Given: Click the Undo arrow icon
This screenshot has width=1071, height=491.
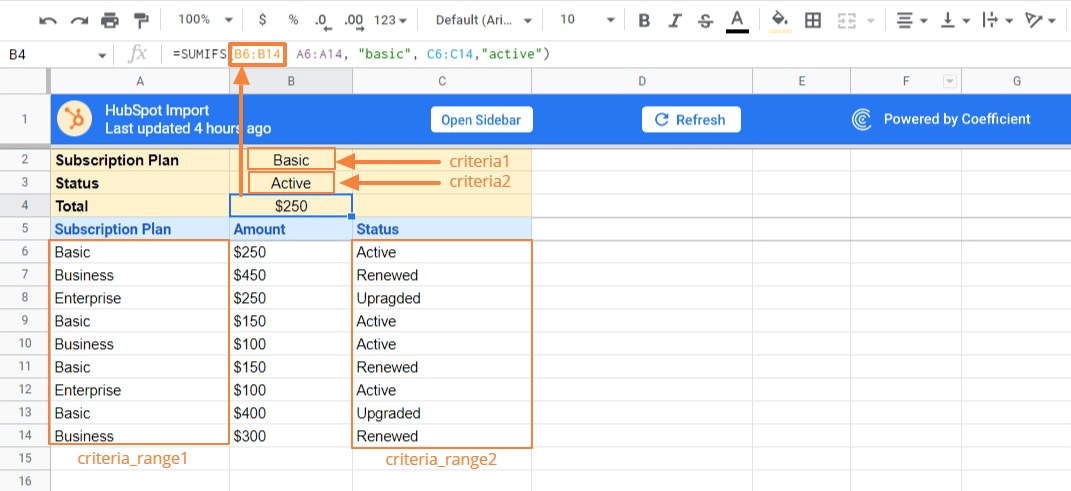Looking at the screenshot, I should pyautogui.click(x=48, y=20).
